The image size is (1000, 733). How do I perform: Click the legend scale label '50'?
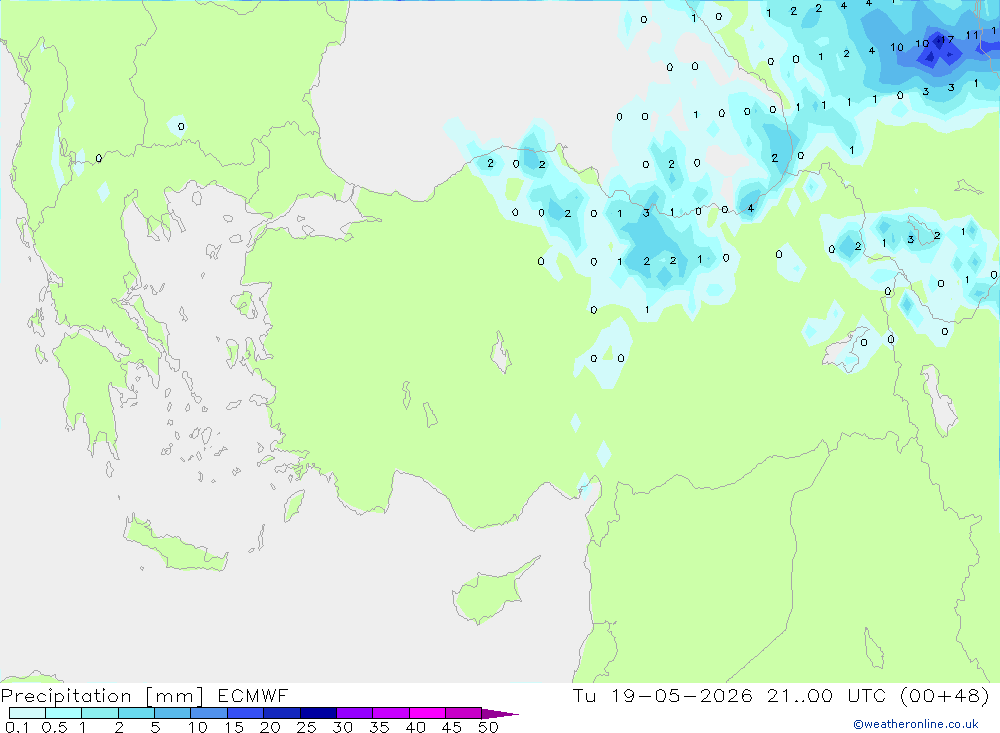pyautogui.click(x=488, y=727)
